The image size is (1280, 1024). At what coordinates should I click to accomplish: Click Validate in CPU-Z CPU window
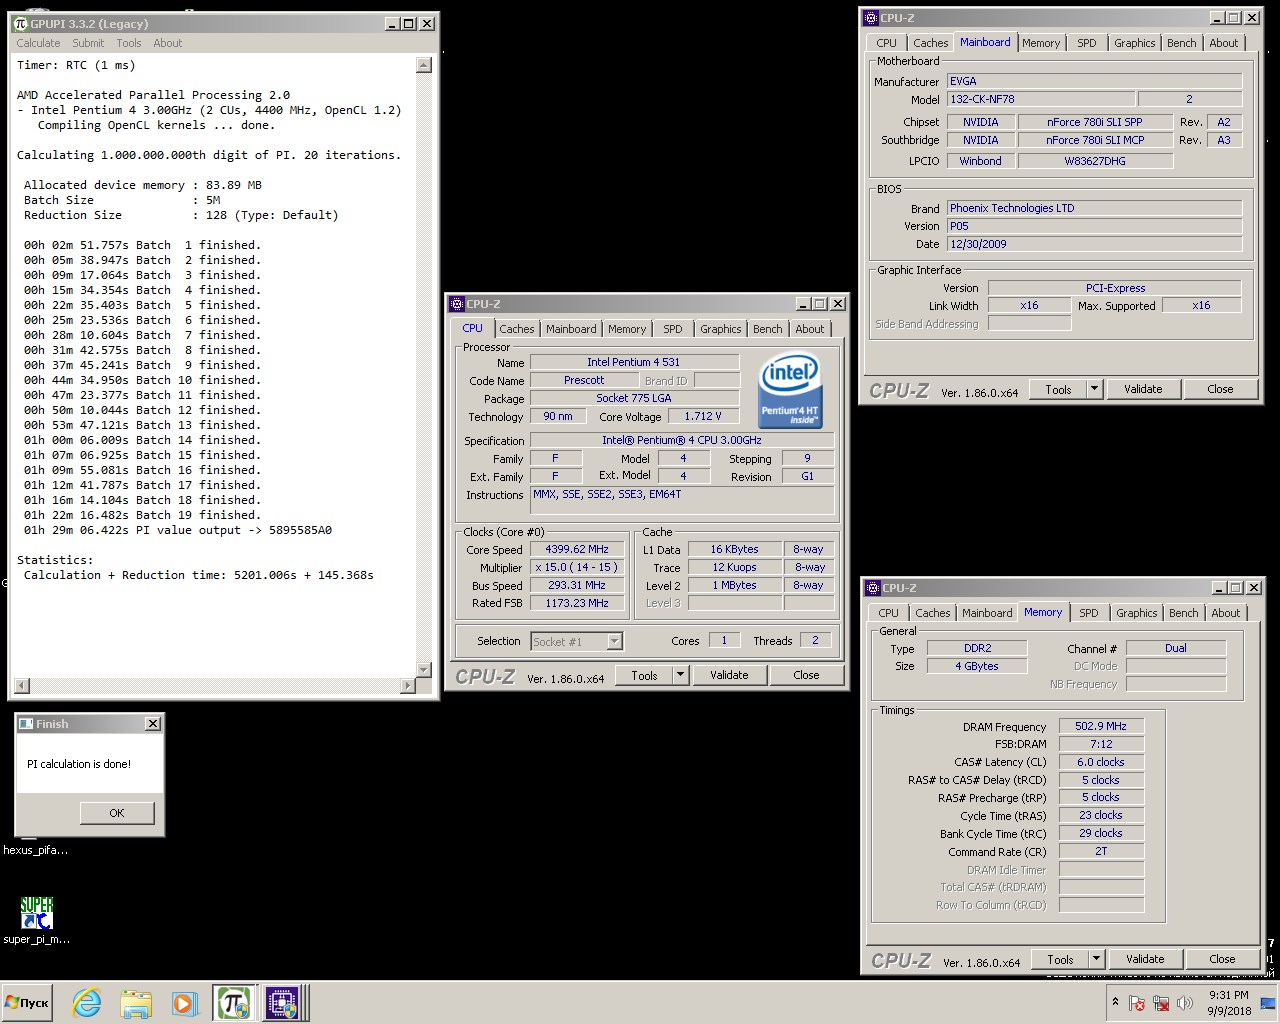[729, 675]
